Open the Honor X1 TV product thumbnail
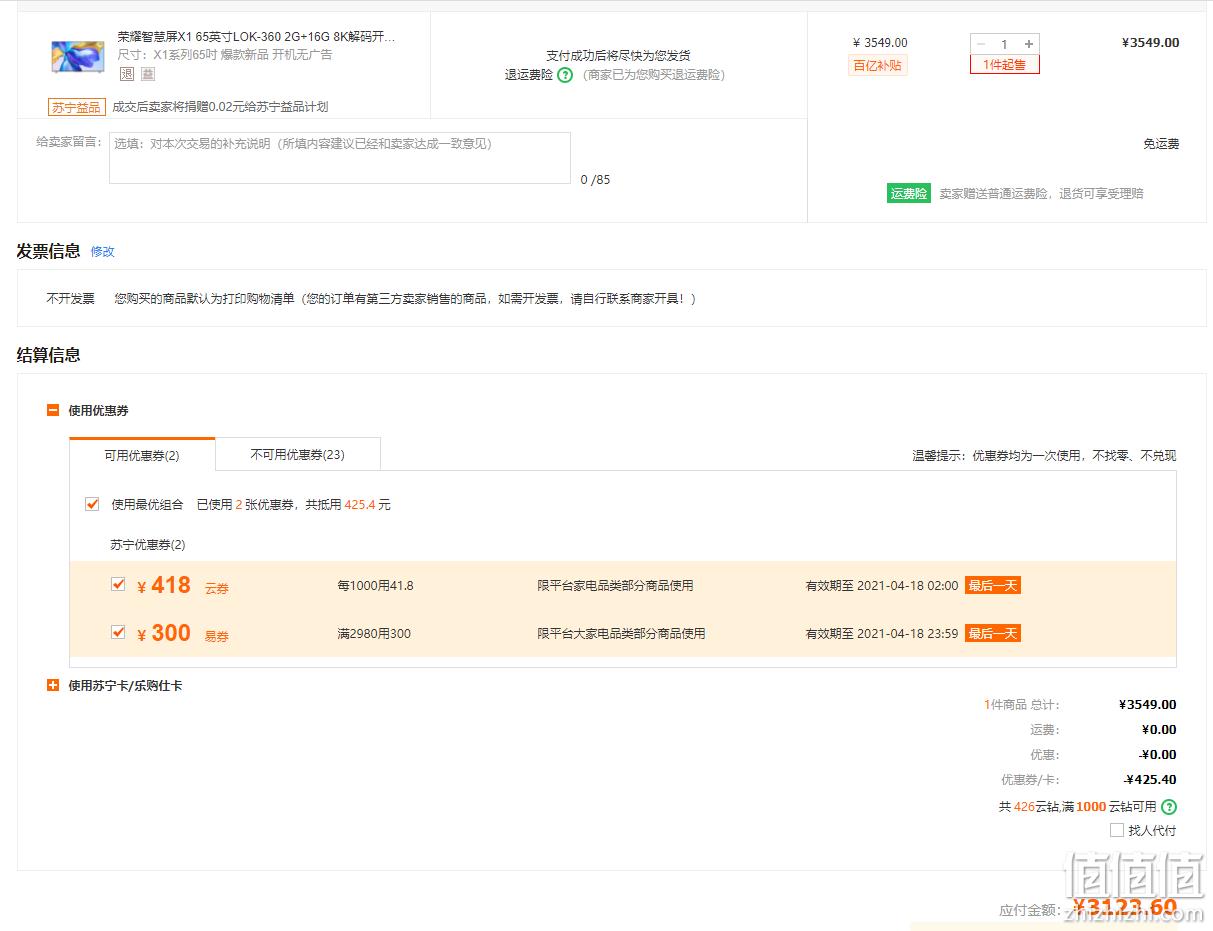The image size is (1213, 931). point(77,55)
